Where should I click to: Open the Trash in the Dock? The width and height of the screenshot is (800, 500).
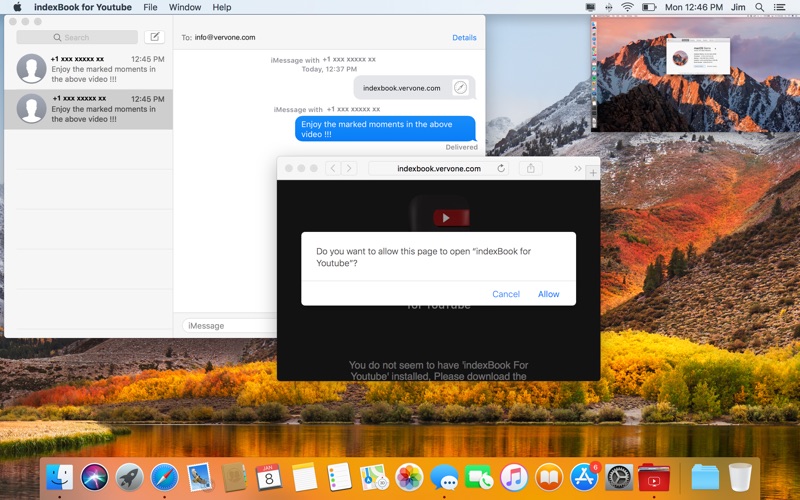740,478
